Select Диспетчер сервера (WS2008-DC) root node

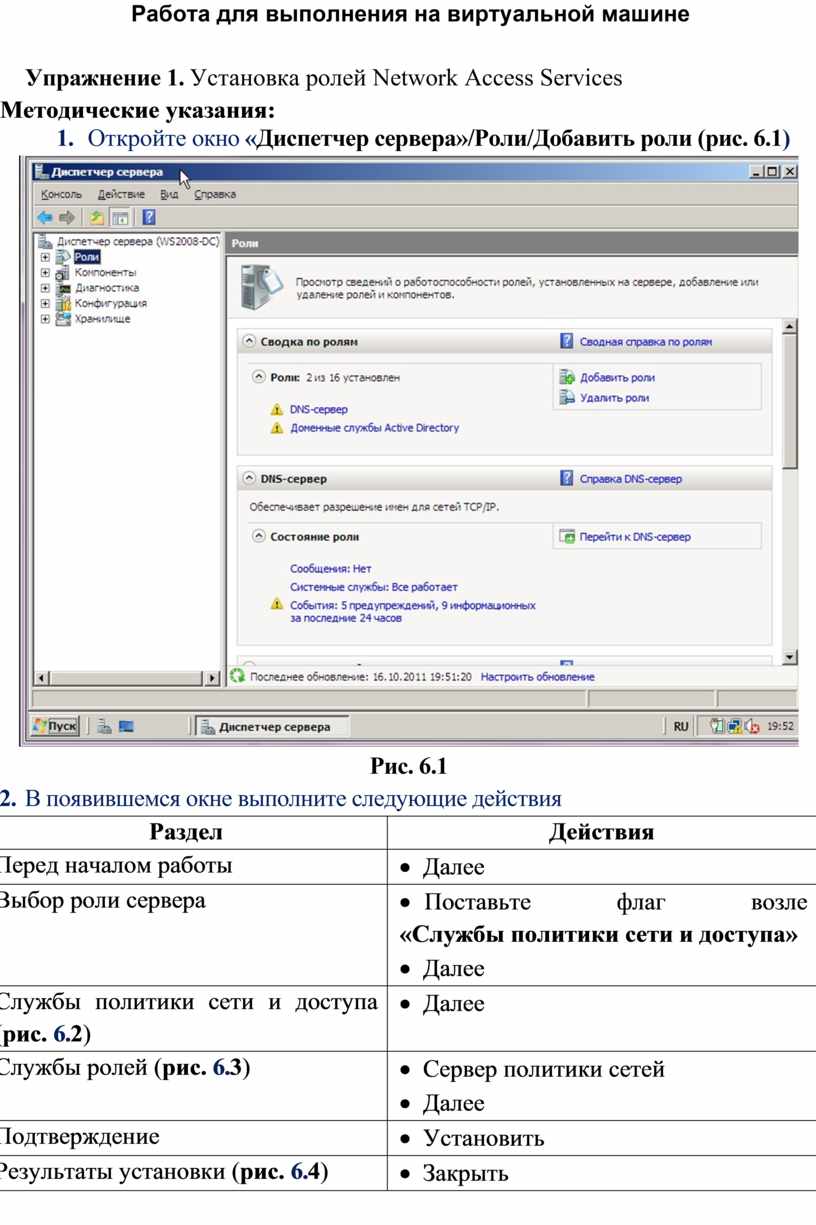138,242
